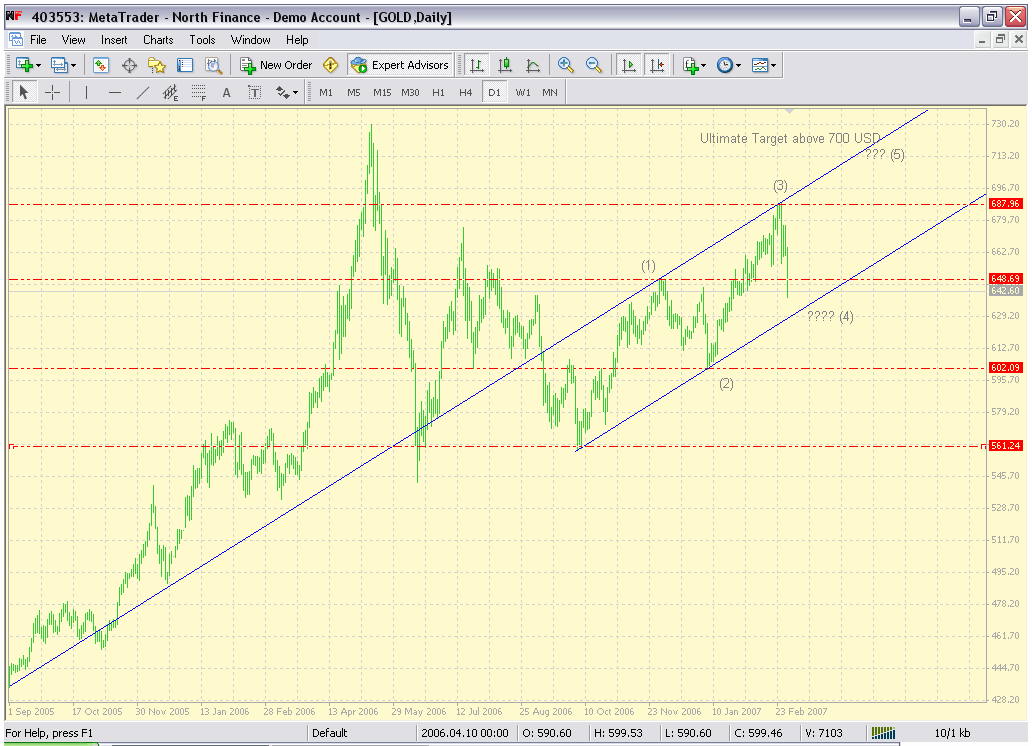This screenshot has height=746, width=1032.
Task: Toggle the Navigator folder-star icon
Action: pos(157,65)
